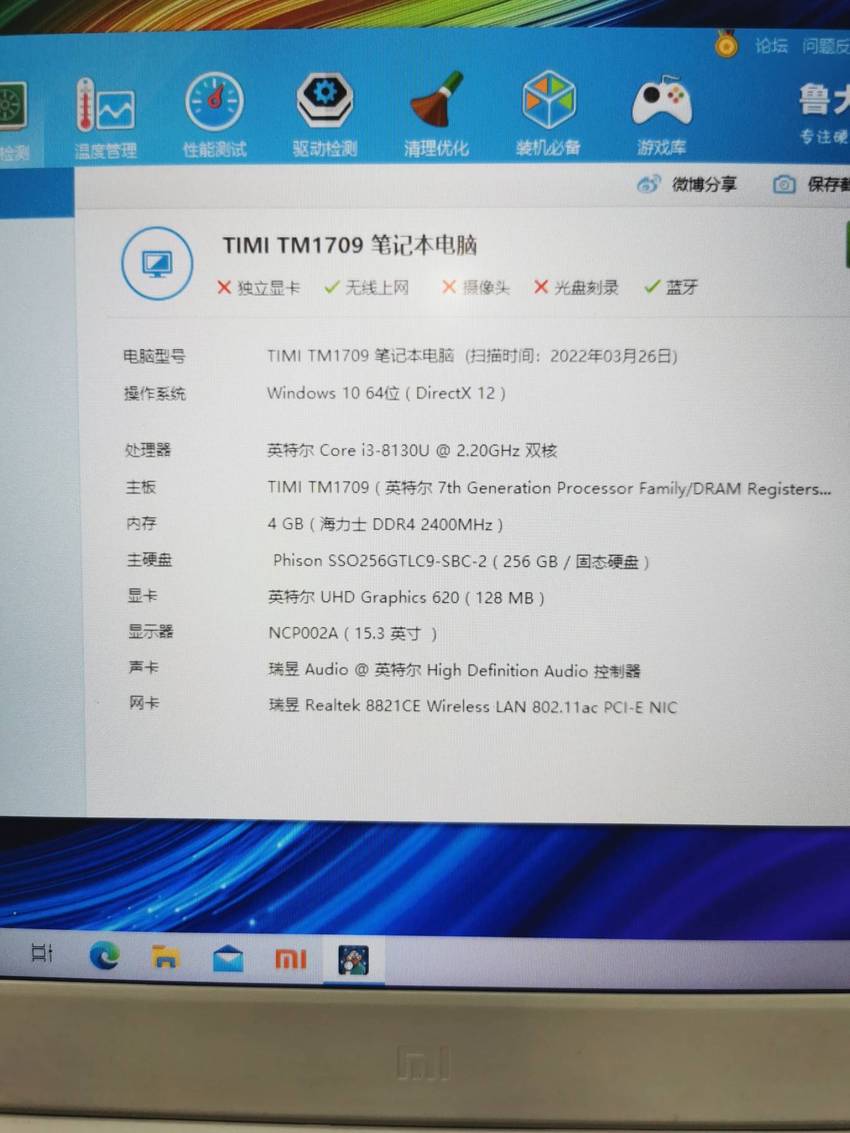Click the 处理器 label

click(x=148, y=450)
